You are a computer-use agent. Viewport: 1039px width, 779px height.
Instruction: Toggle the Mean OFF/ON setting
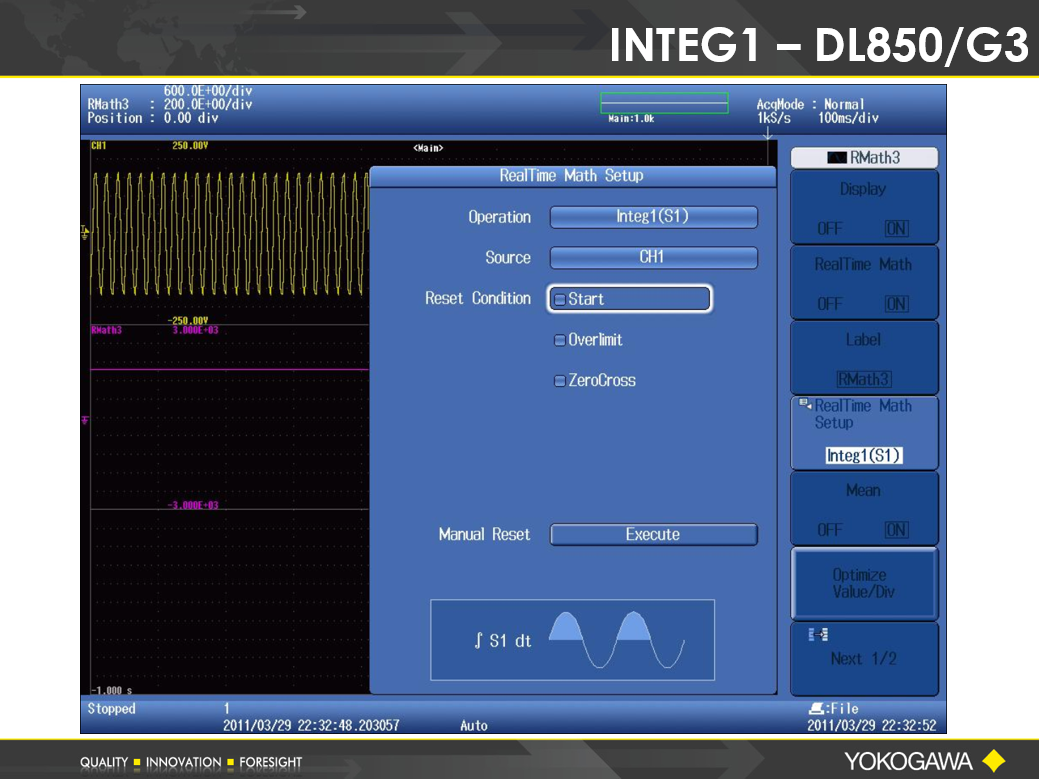pyautogui.click(x=864, y=509)
